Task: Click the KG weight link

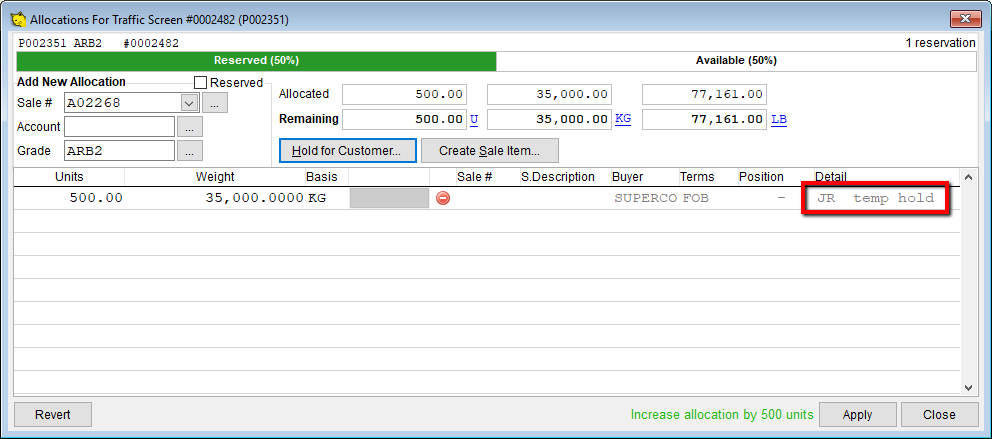Action: [623, 118]
